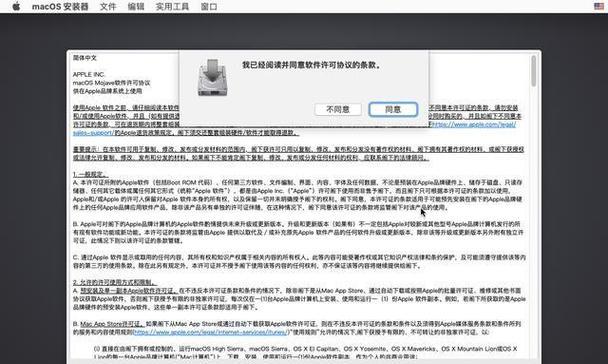
Task: Click the Mac App Store许可证 underlined text
Action: [112, 324]
